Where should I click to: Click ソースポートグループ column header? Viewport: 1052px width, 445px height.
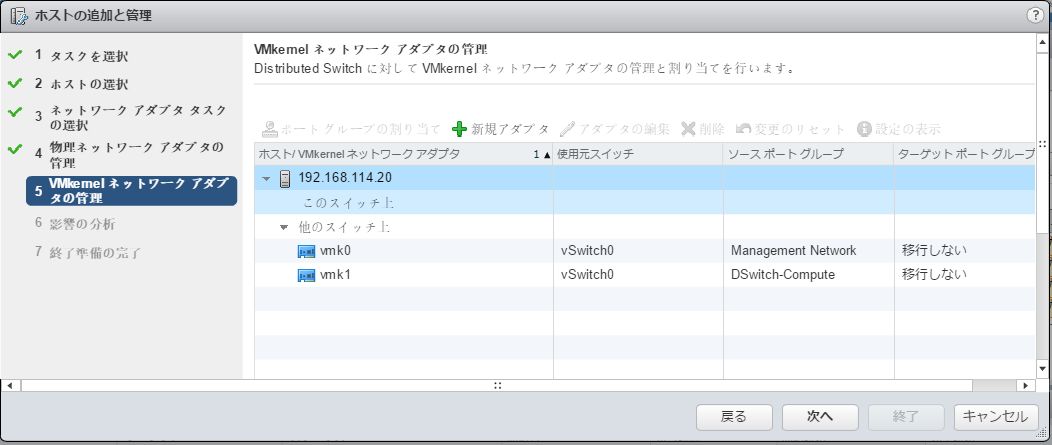coord(808,154)
